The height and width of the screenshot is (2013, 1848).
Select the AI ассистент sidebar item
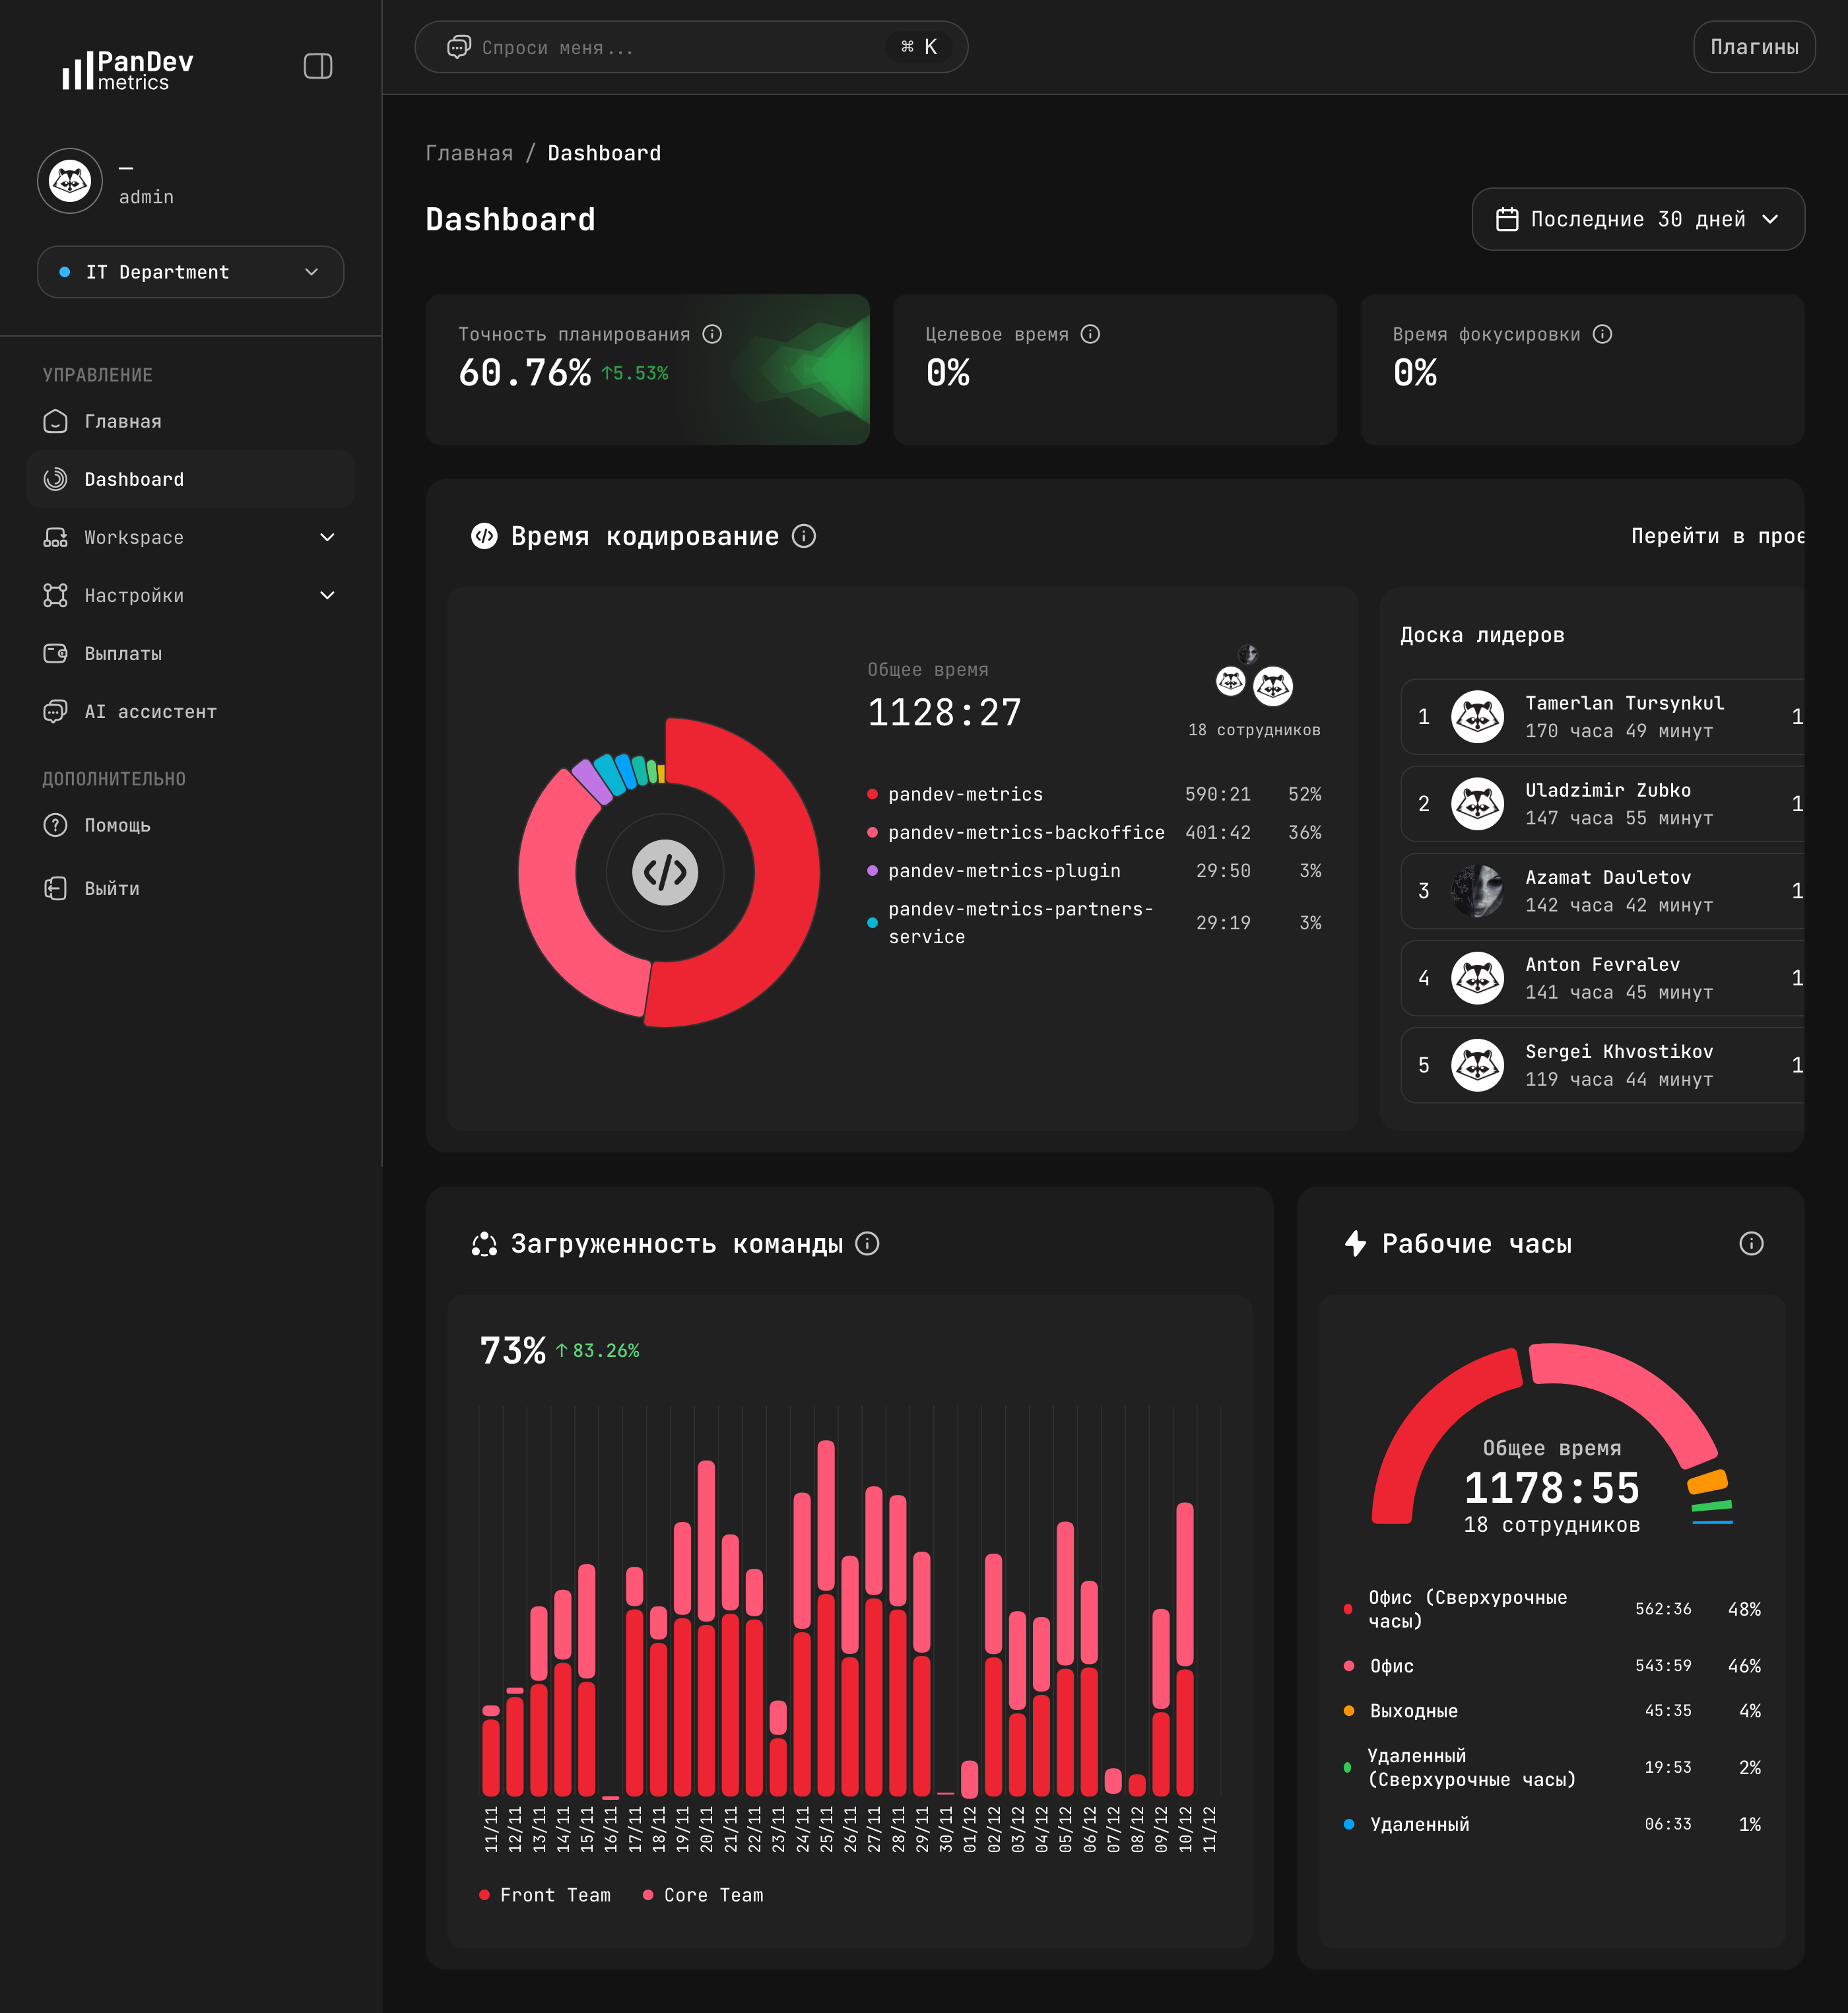pyautogui.click(x=150, y=711)
